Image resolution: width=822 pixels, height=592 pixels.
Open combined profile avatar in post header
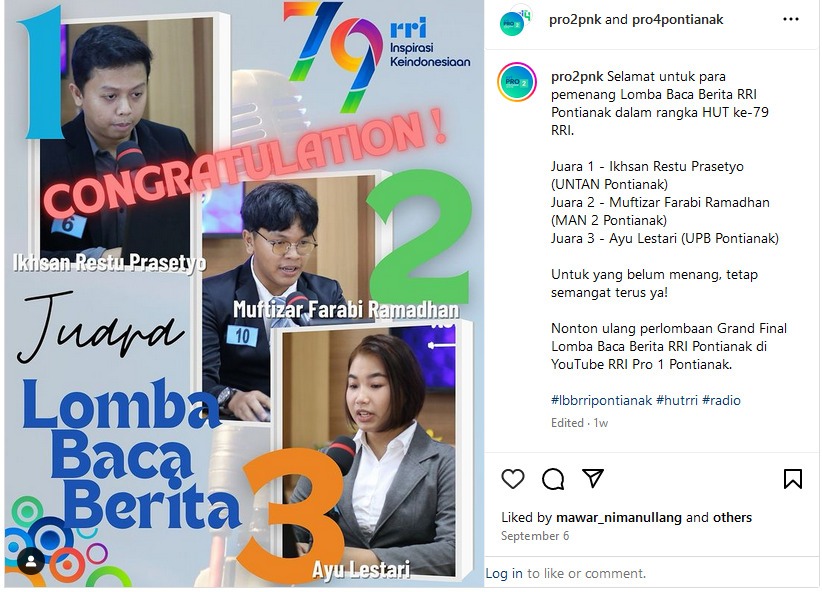515,20
